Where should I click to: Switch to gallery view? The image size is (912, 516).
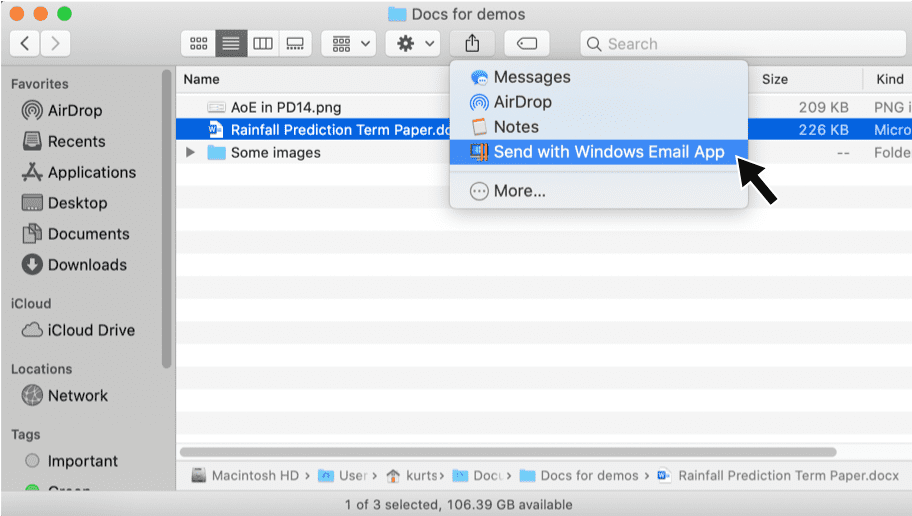point(295,44)
